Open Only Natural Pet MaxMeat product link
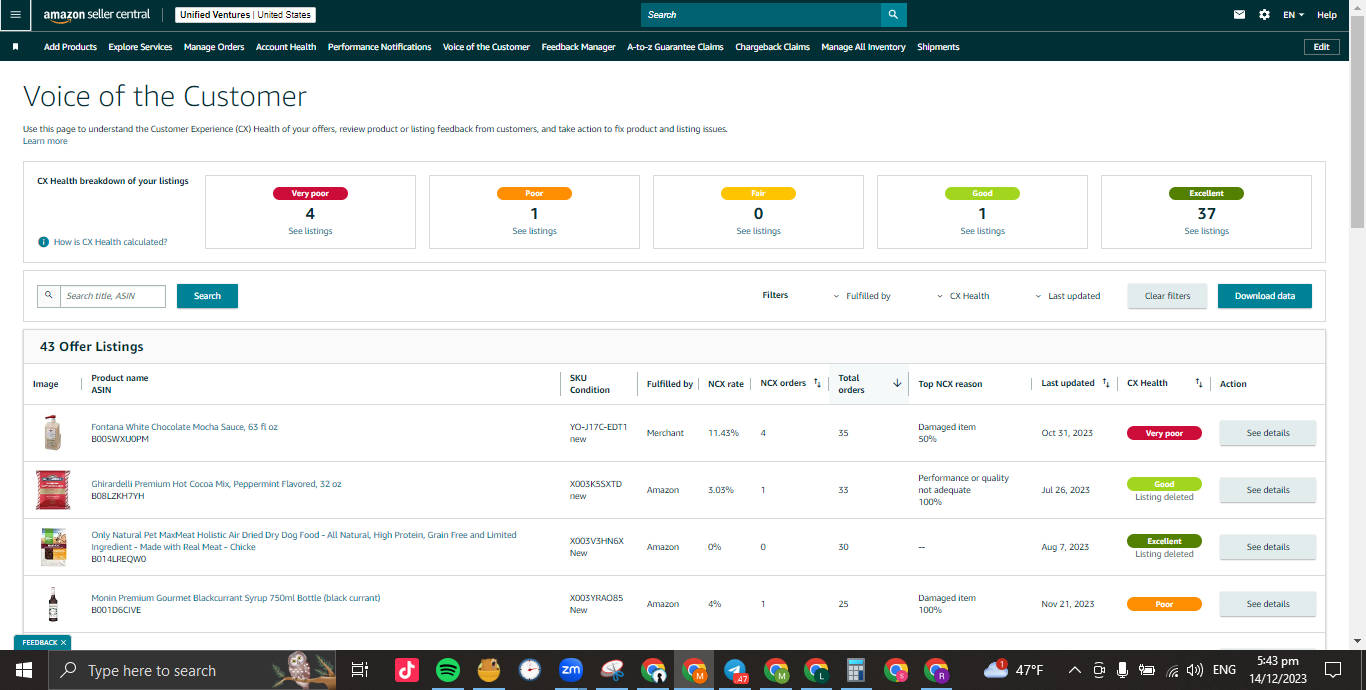Viewport: 1366px width, 690px height. (x=304, y=541)
